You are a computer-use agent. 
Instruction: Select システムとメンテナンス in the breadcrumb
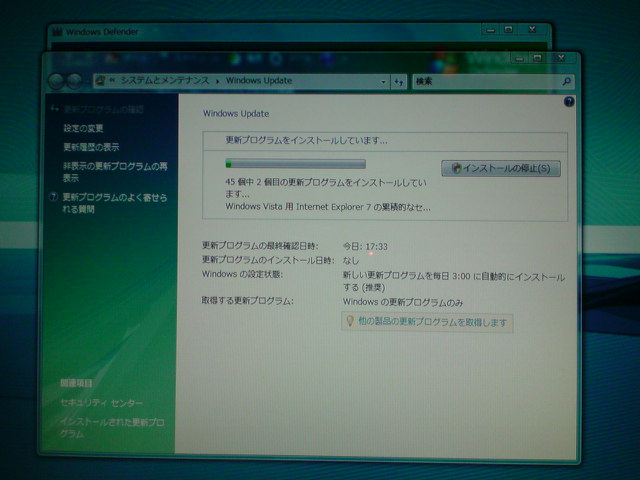point(165,80)
